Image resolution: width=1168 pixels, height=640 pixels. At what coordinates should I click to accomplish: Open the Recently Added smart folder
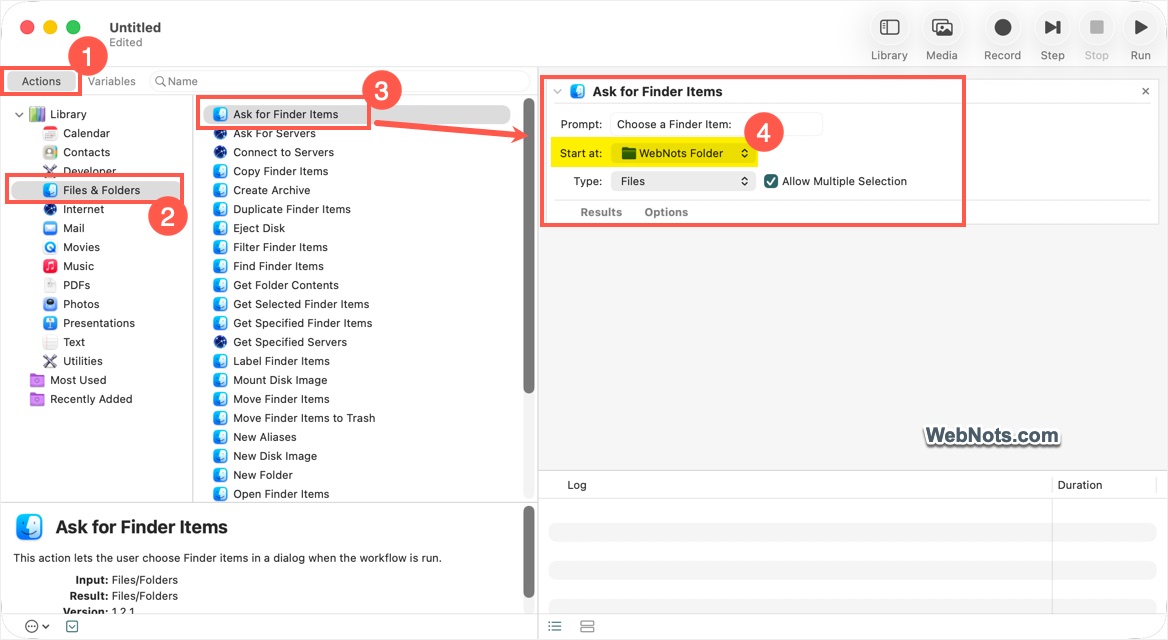coord(90,399)
